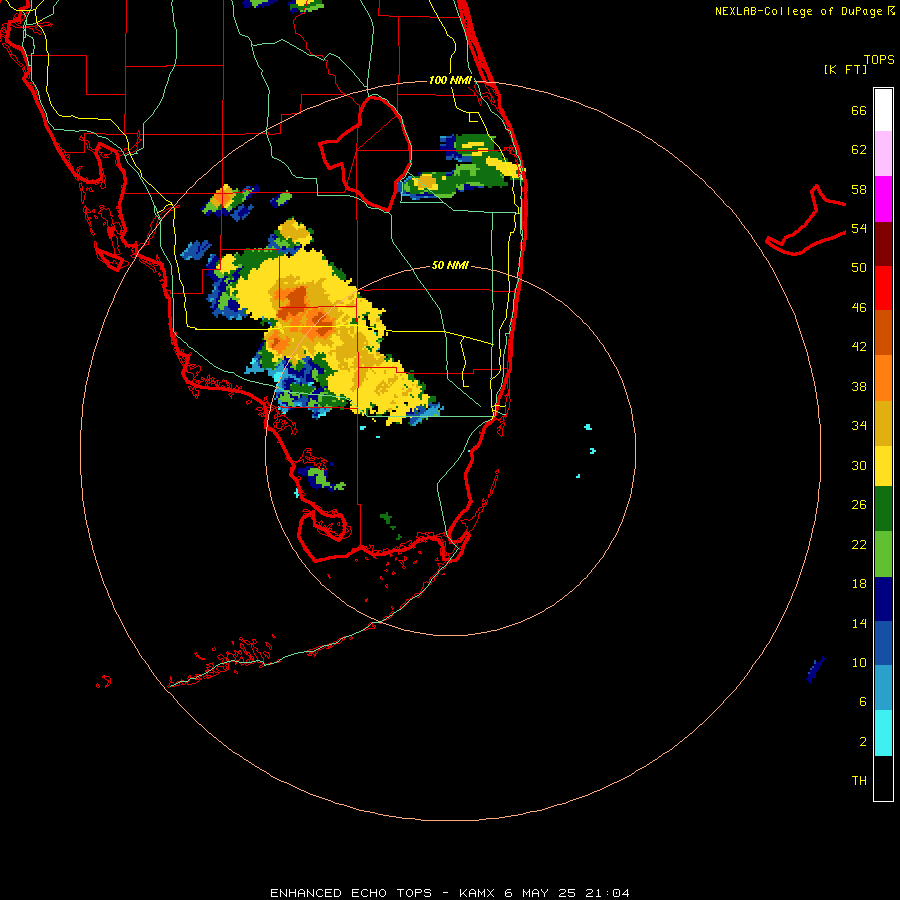Select the 26 legend label
The image size is (900, 900).
pos(859,505)
